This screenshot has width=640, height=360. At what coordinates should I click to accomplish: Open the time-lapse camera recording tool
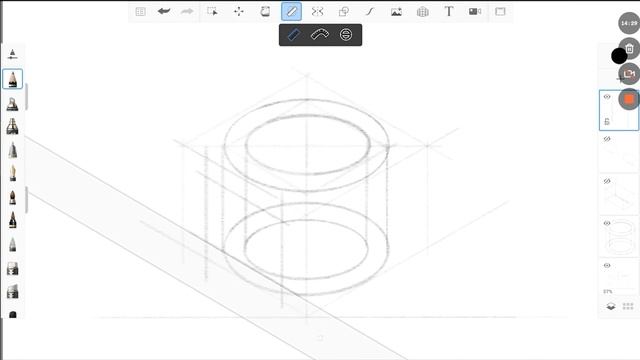[475, 11]
